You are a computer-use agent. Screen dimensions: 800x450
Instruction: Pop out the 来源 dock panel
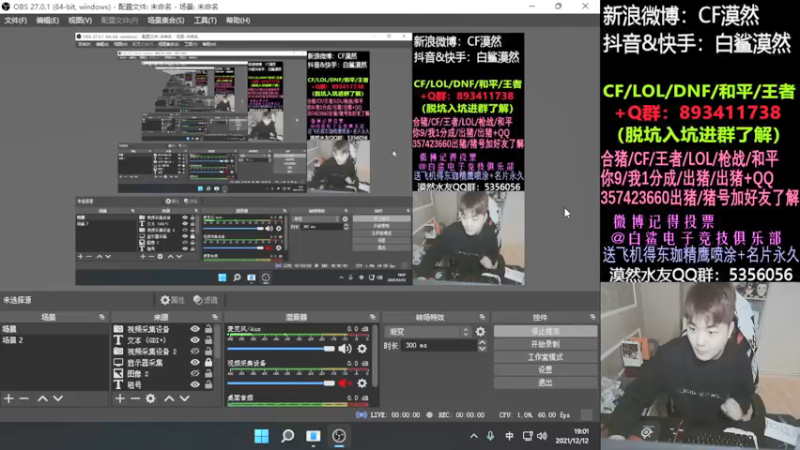tap(215, 317)
